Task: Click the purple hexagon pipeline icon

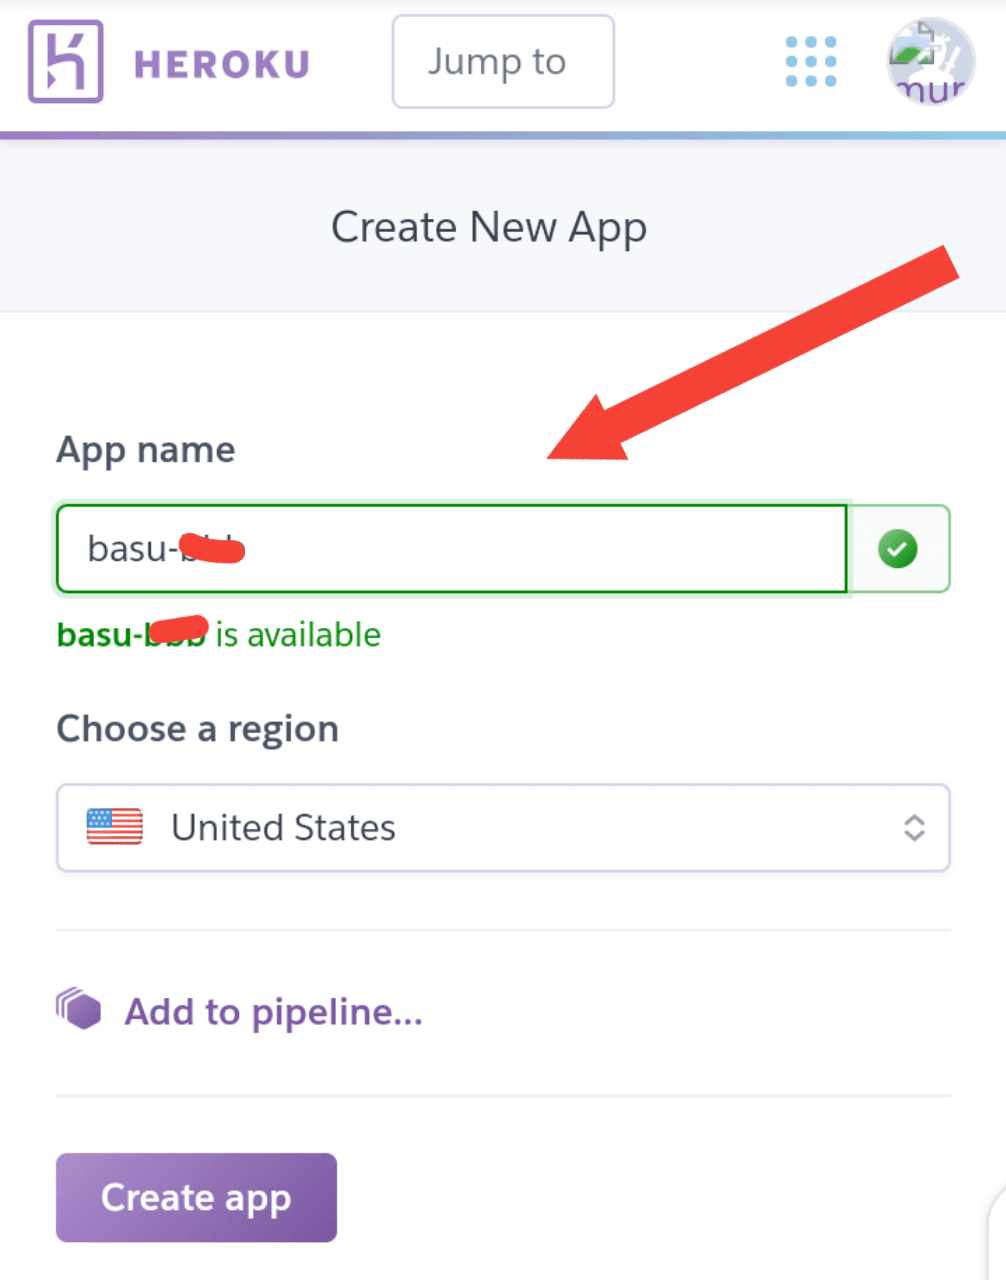Action: pyautogui.click(x=79, y=1008)
